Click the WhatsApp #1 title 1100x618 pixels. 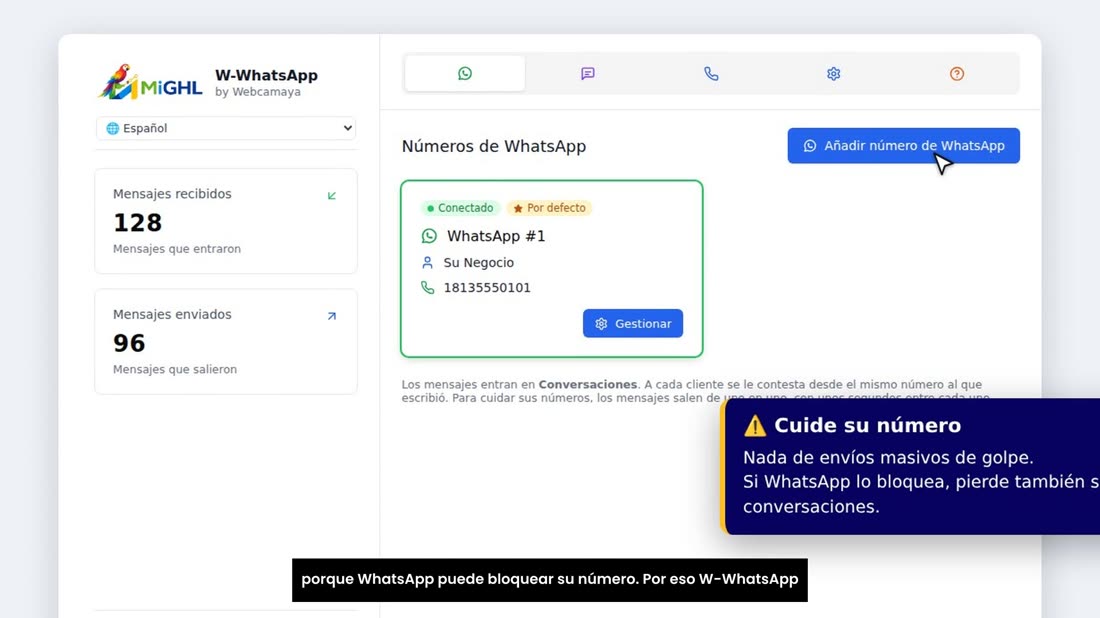(496, 236)
